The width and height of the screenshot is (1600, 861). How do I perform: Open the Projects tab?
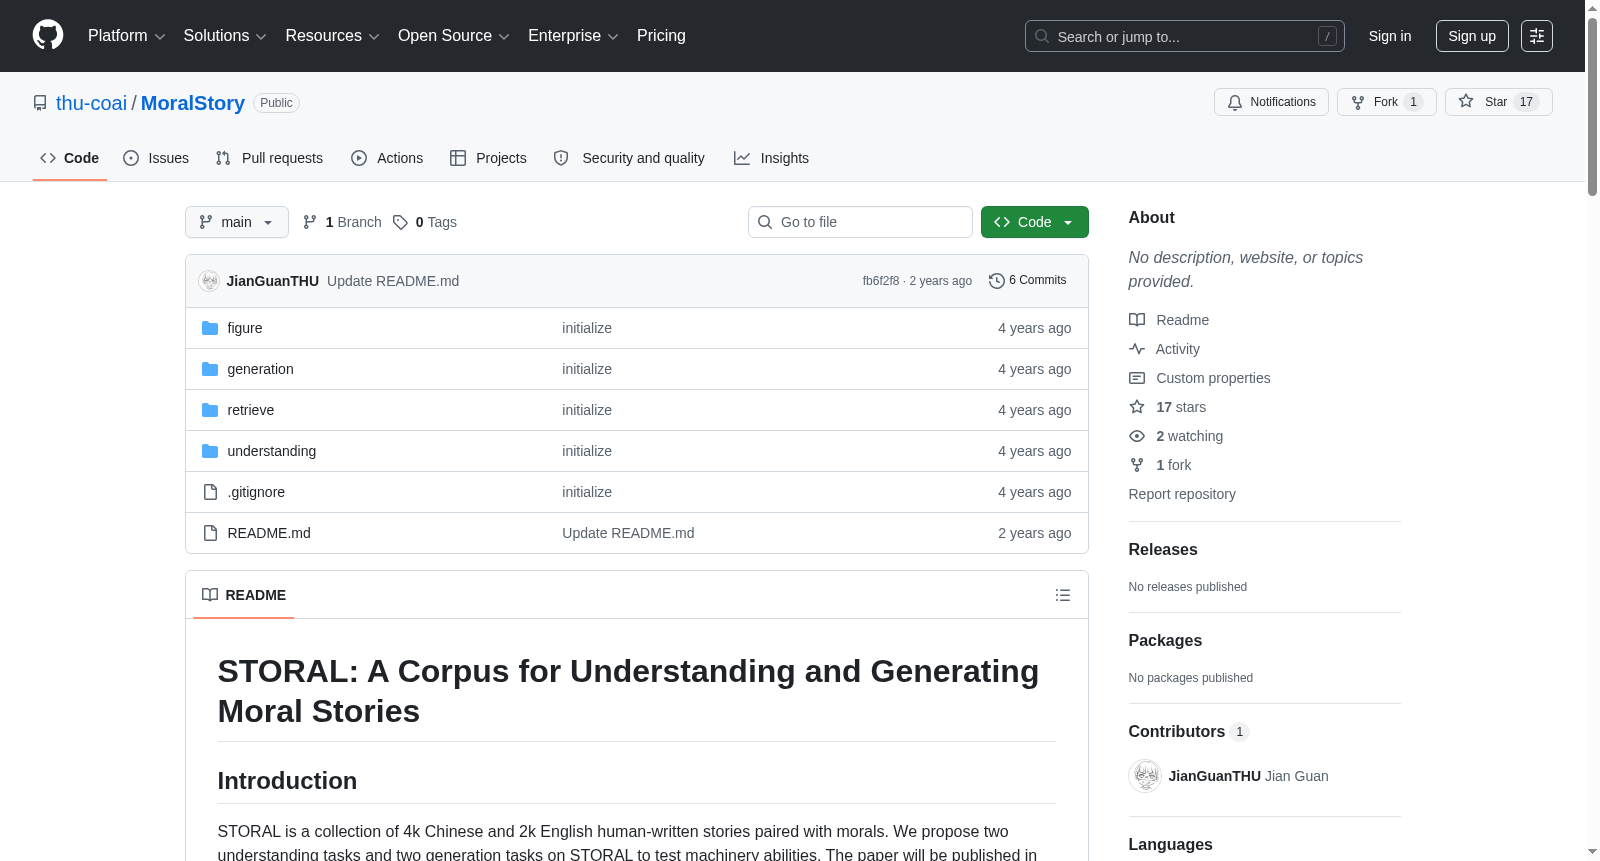click(488, 158)
